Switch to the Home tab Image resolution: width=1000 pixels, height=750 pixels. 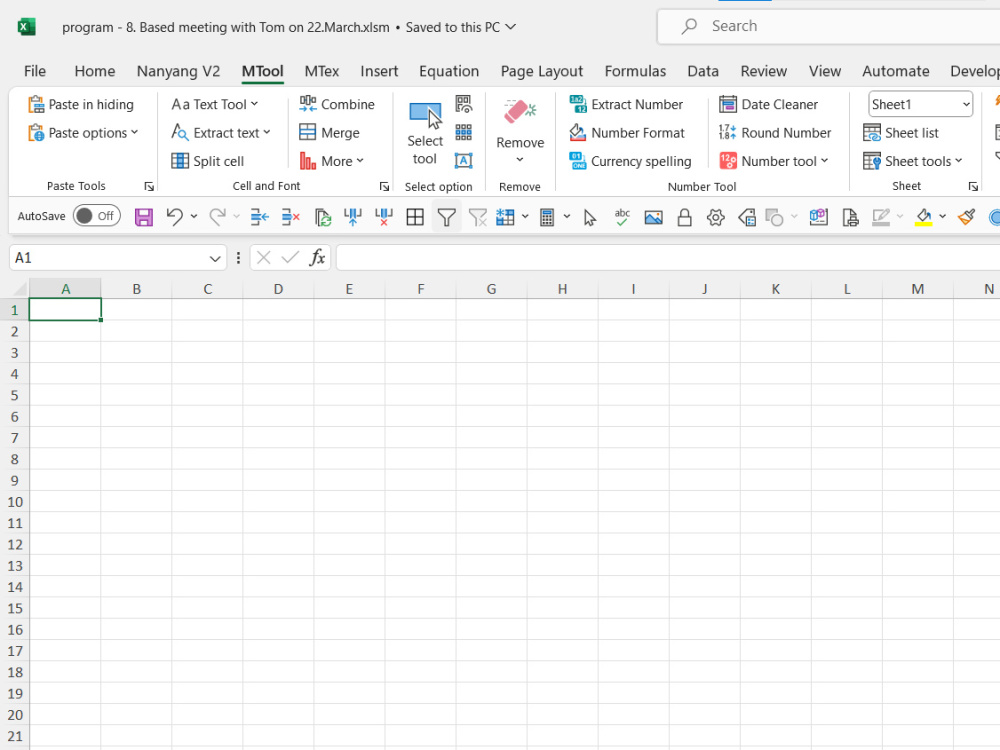pyautogui.click(x=95, y=71)
